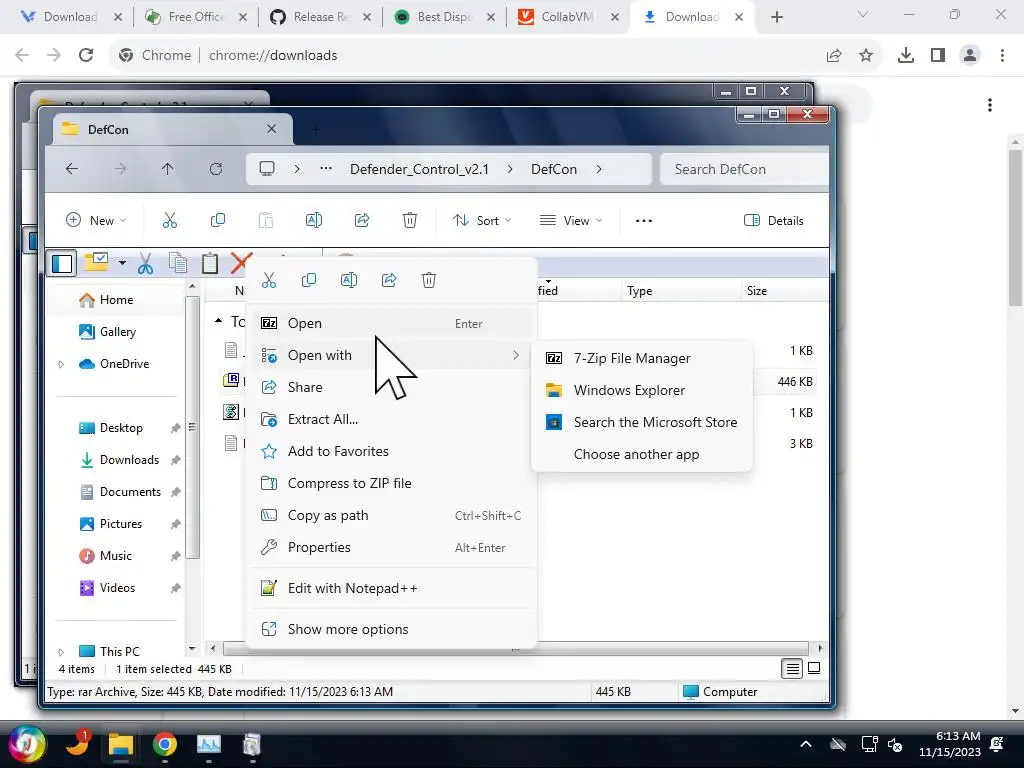
Task: Pick Windows Explorer in Open with submenu
Action: point(643,391)
